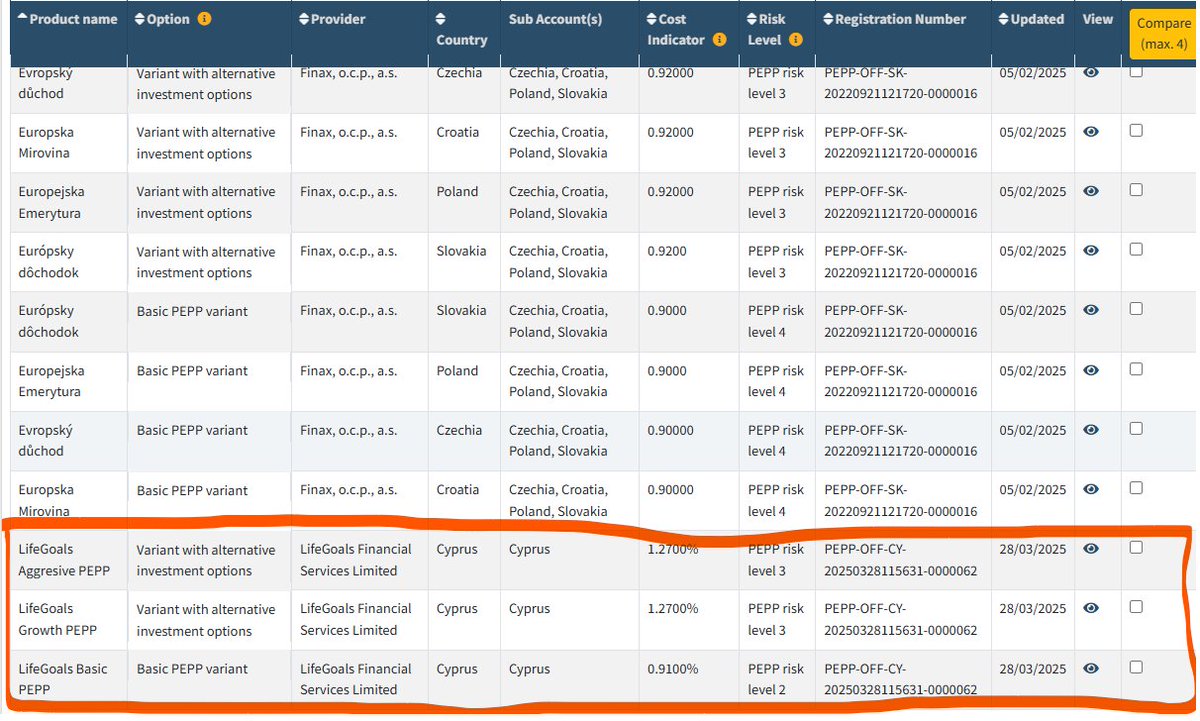Sort by the Provider column arrows
The image size is (1200, 721).
coord(305,19)
